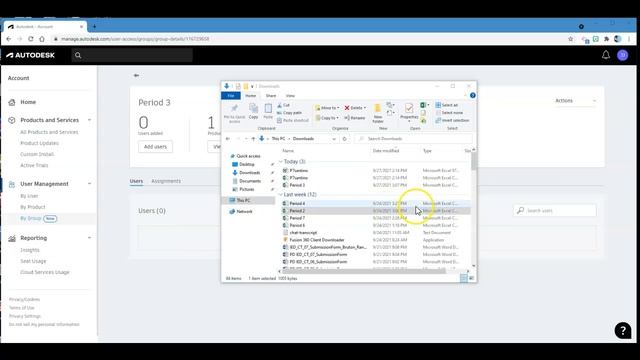Click the Explorer up-one-level arrow
This screenshot has width=640, height=360.
tap(253, 139)
